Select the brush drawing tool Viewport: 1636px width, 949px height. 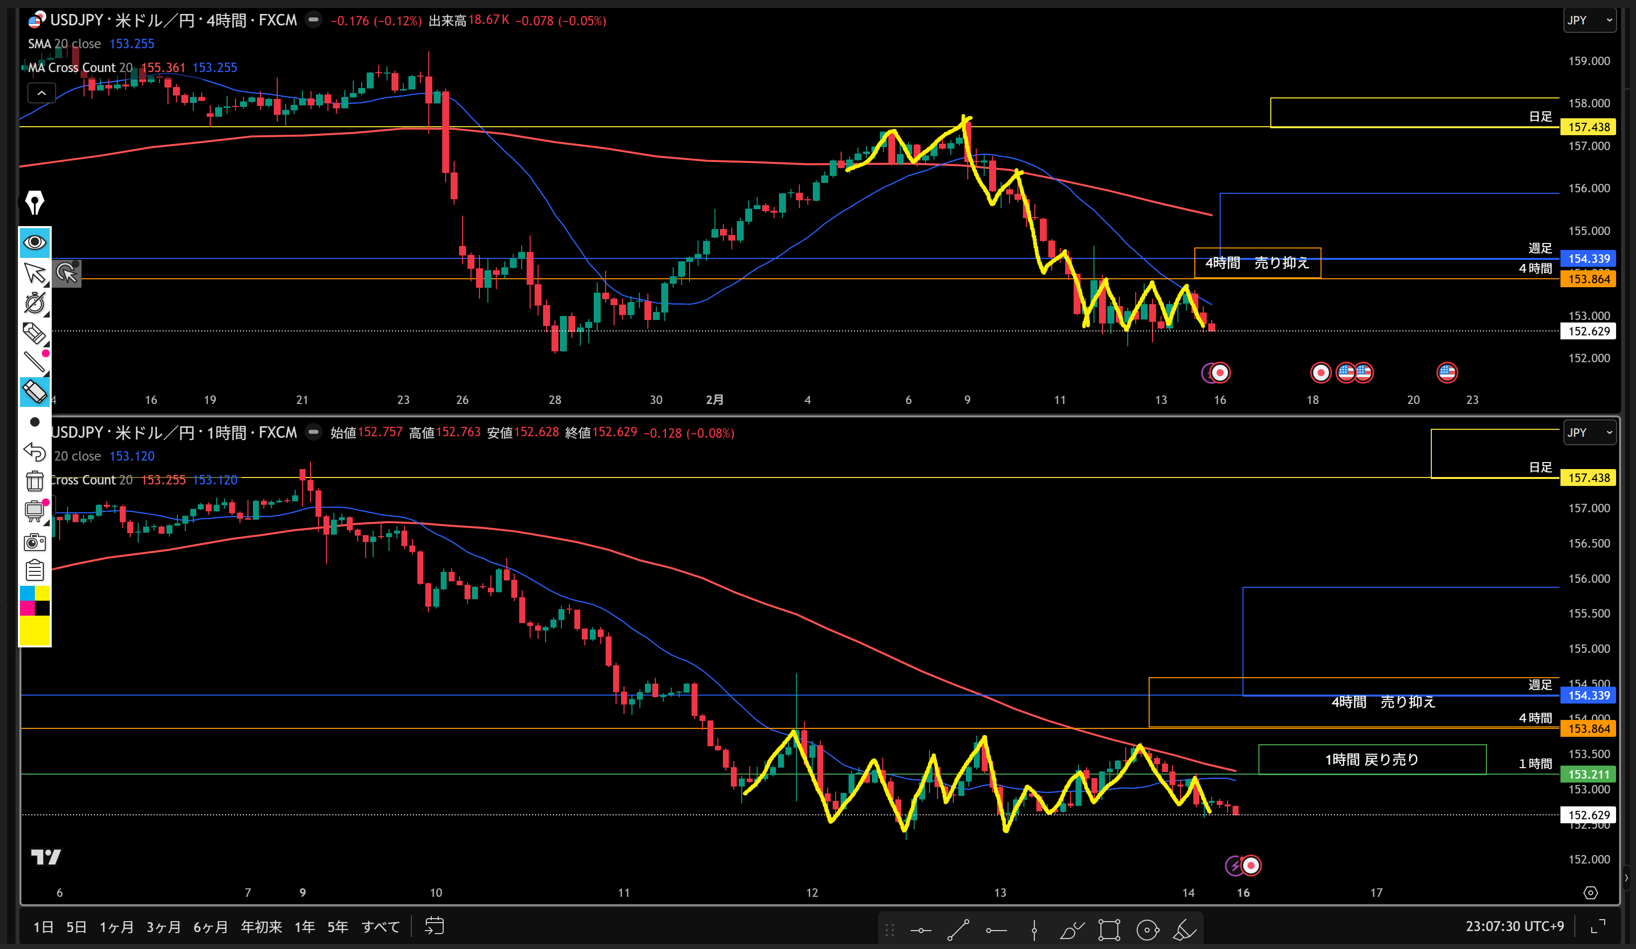coord(1184,930)
